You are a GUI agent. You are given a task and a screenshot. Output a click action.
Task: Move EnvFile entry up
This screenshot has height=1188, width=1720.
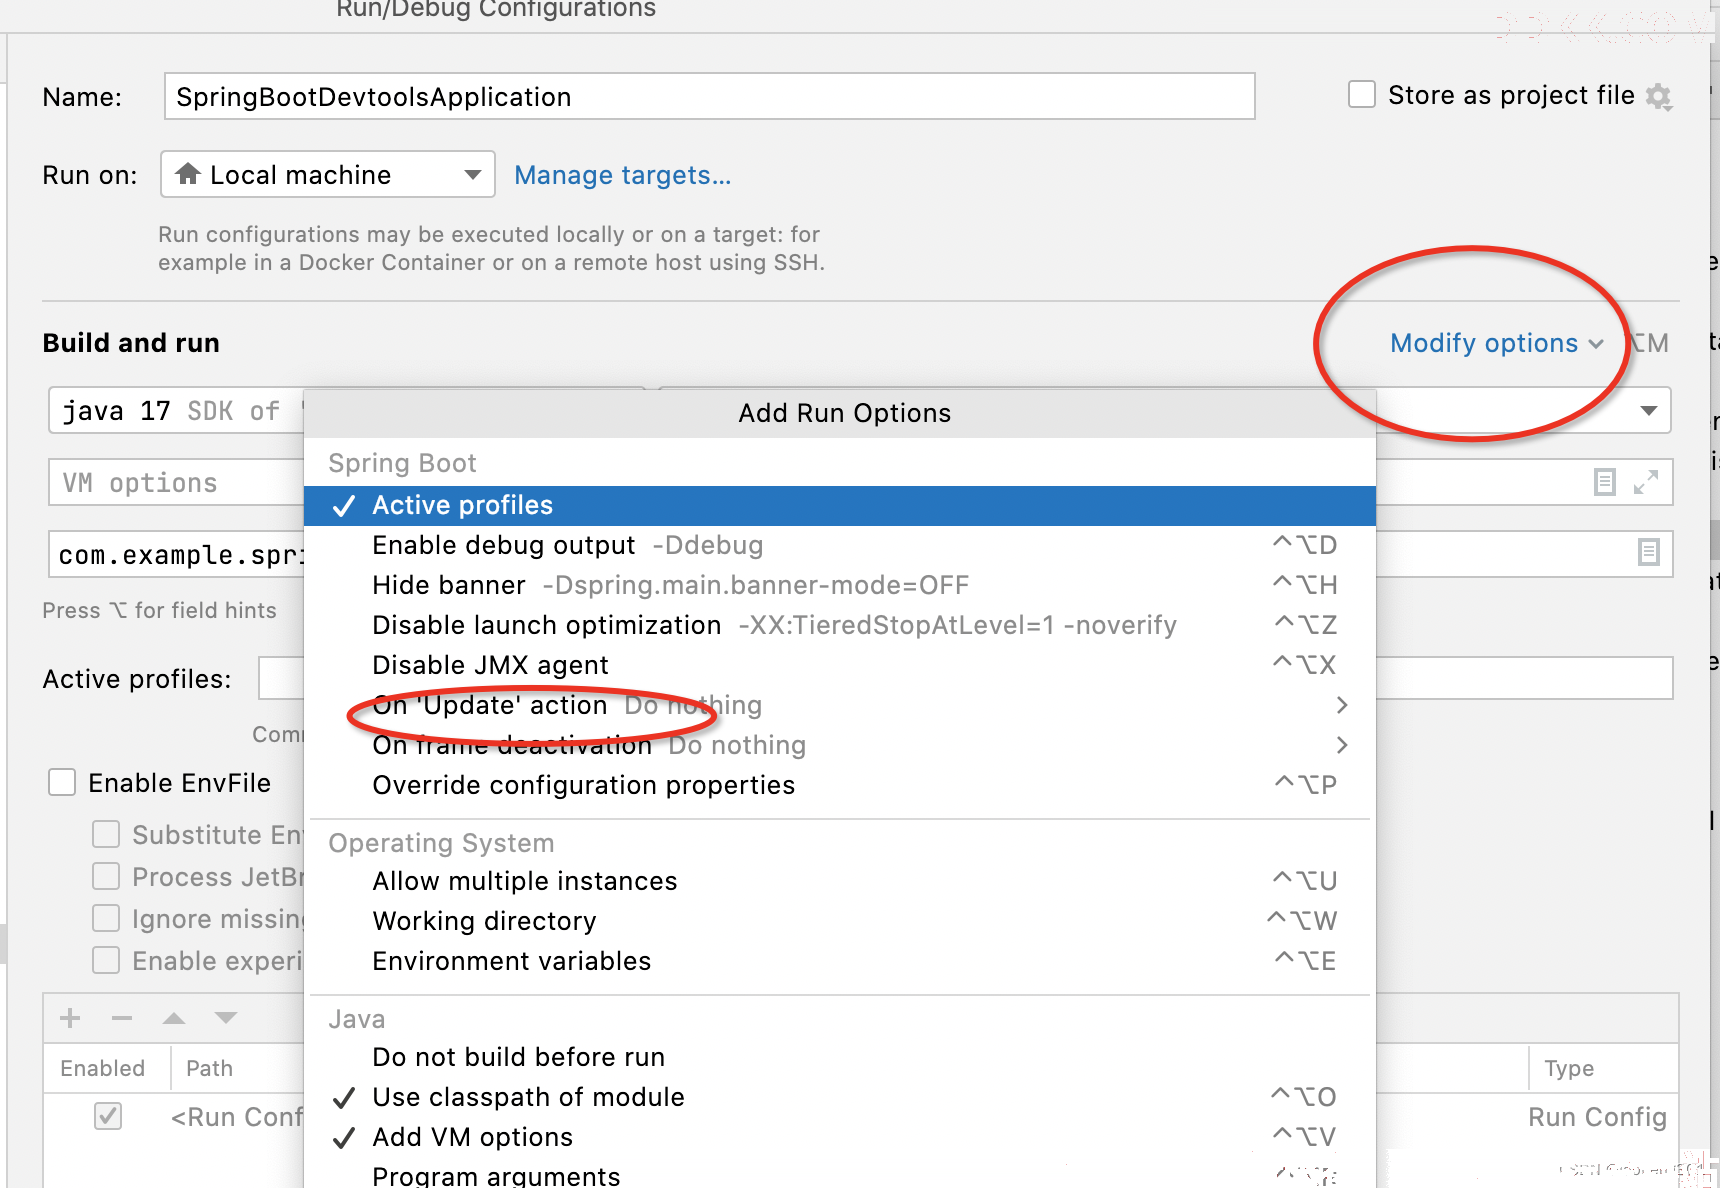click(174, 1018)
